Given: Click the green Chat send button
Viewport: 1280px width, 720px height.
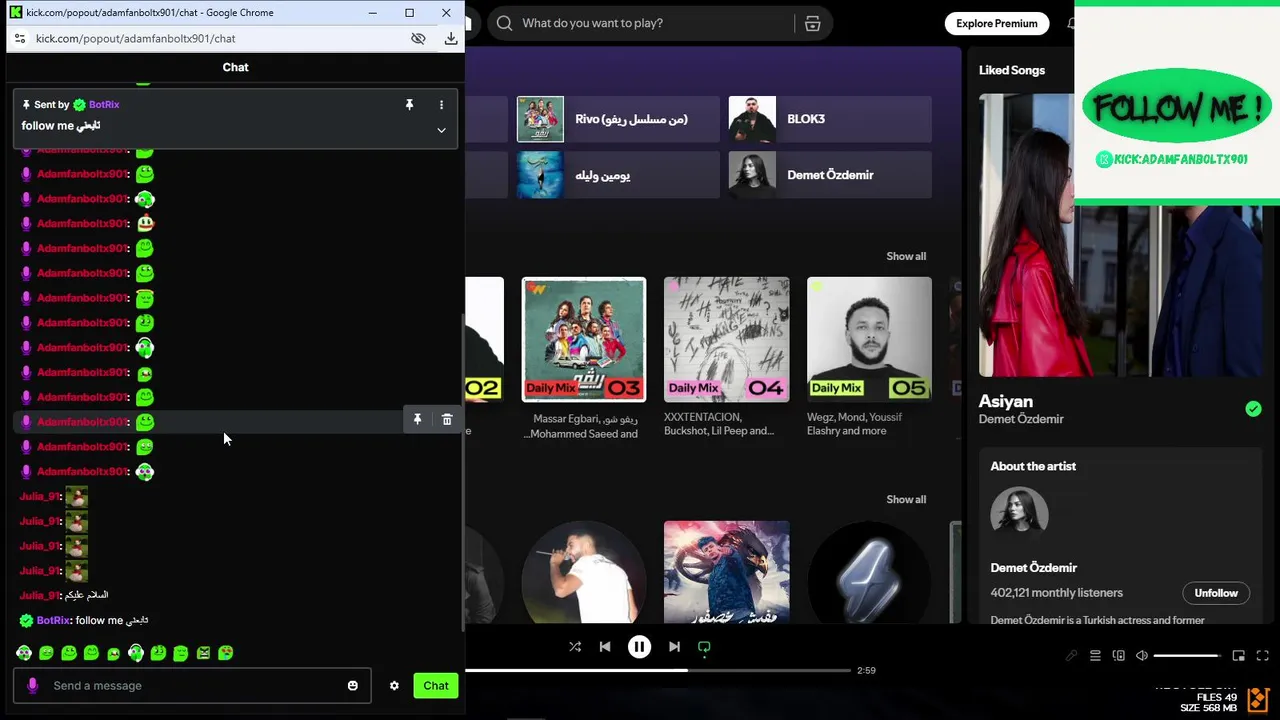Looking at the screenshot, I should click(x=436, y=685).
